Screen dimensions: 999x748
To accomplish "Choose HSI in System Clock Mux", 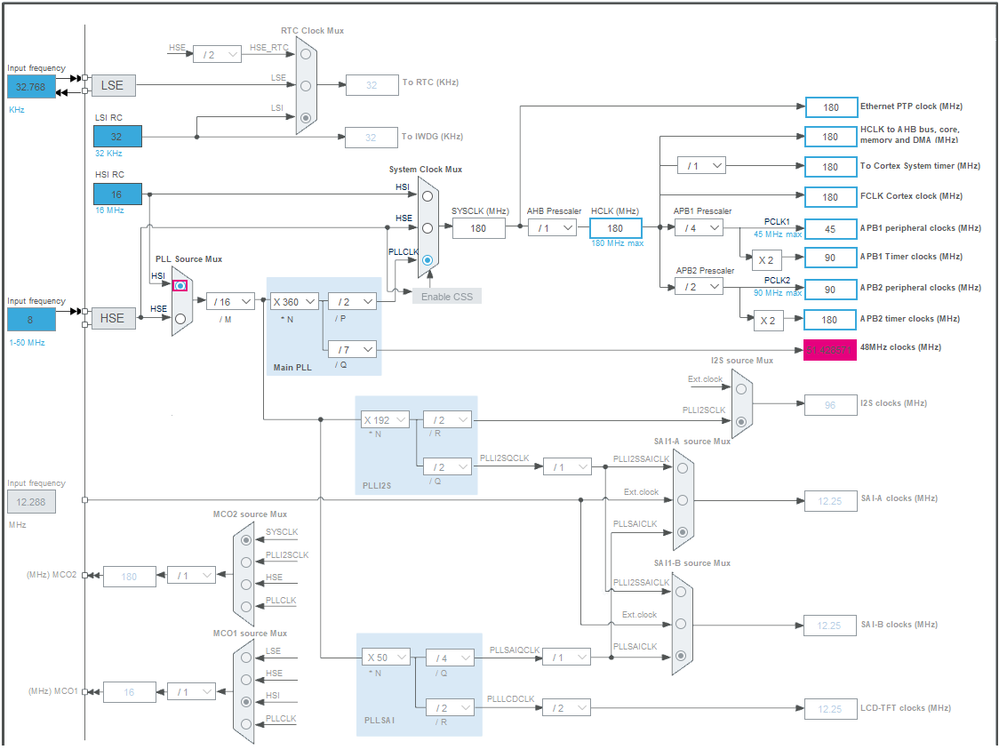I will tap(428, 196).
